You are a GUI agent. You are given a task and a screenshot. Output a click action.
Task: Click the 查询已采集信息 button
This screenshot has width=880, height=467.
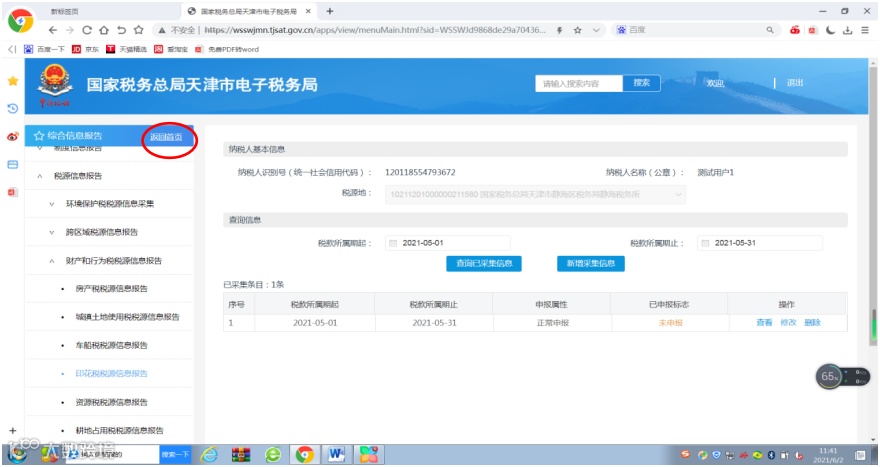[x=484, y=263]
